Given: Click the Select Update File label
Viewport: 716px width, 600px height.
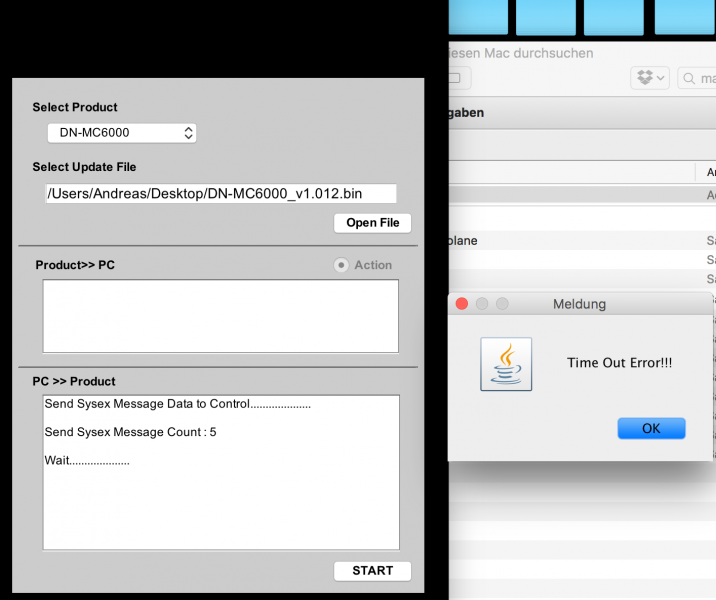Looking at the screenshot, I should click(84, 167).
